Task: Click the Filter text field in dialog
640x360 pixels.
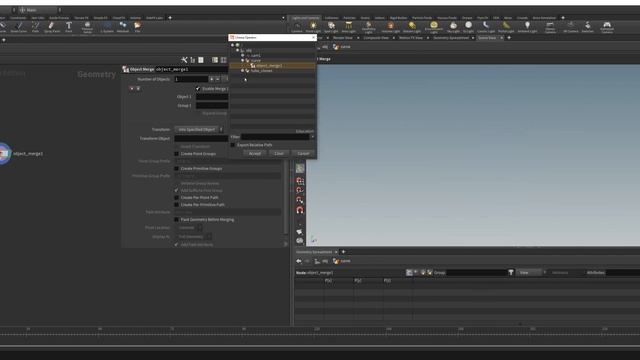Action: pos(275,137)
